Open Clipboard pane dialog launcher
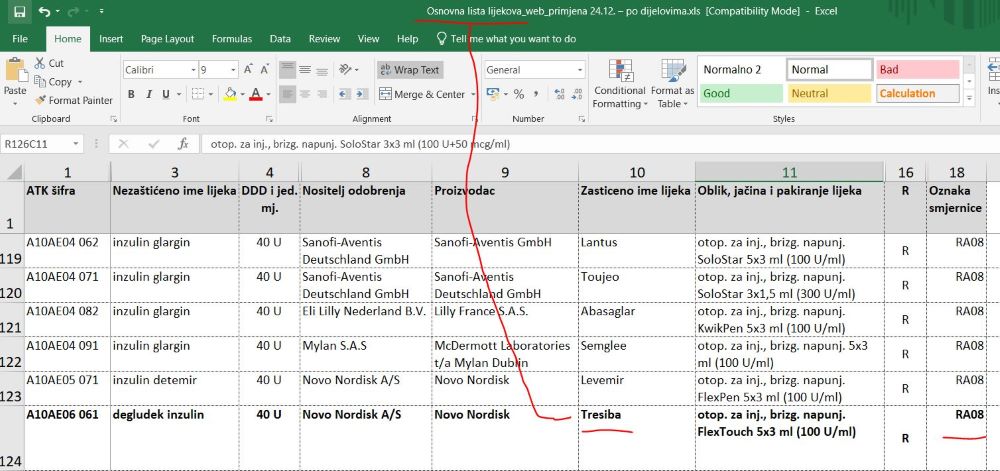Screen dimensions: 1000x471 tap(114, 119)
